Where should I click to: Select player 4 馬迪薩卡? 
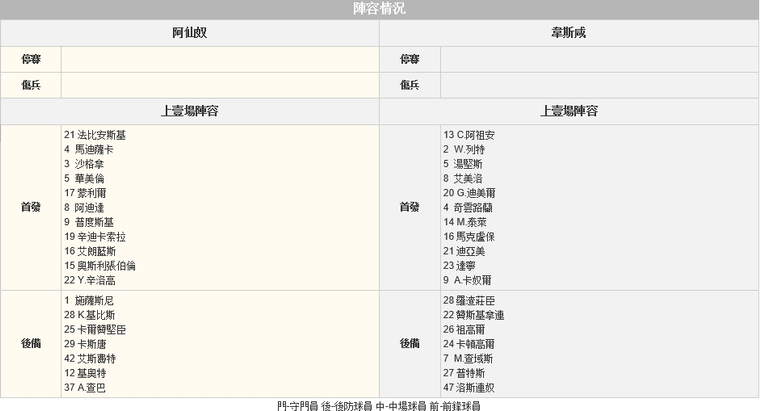89,150
